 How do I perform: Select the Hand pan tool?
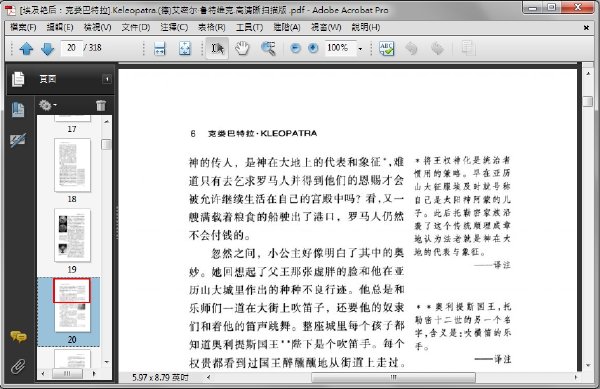(x=242, y=48)
